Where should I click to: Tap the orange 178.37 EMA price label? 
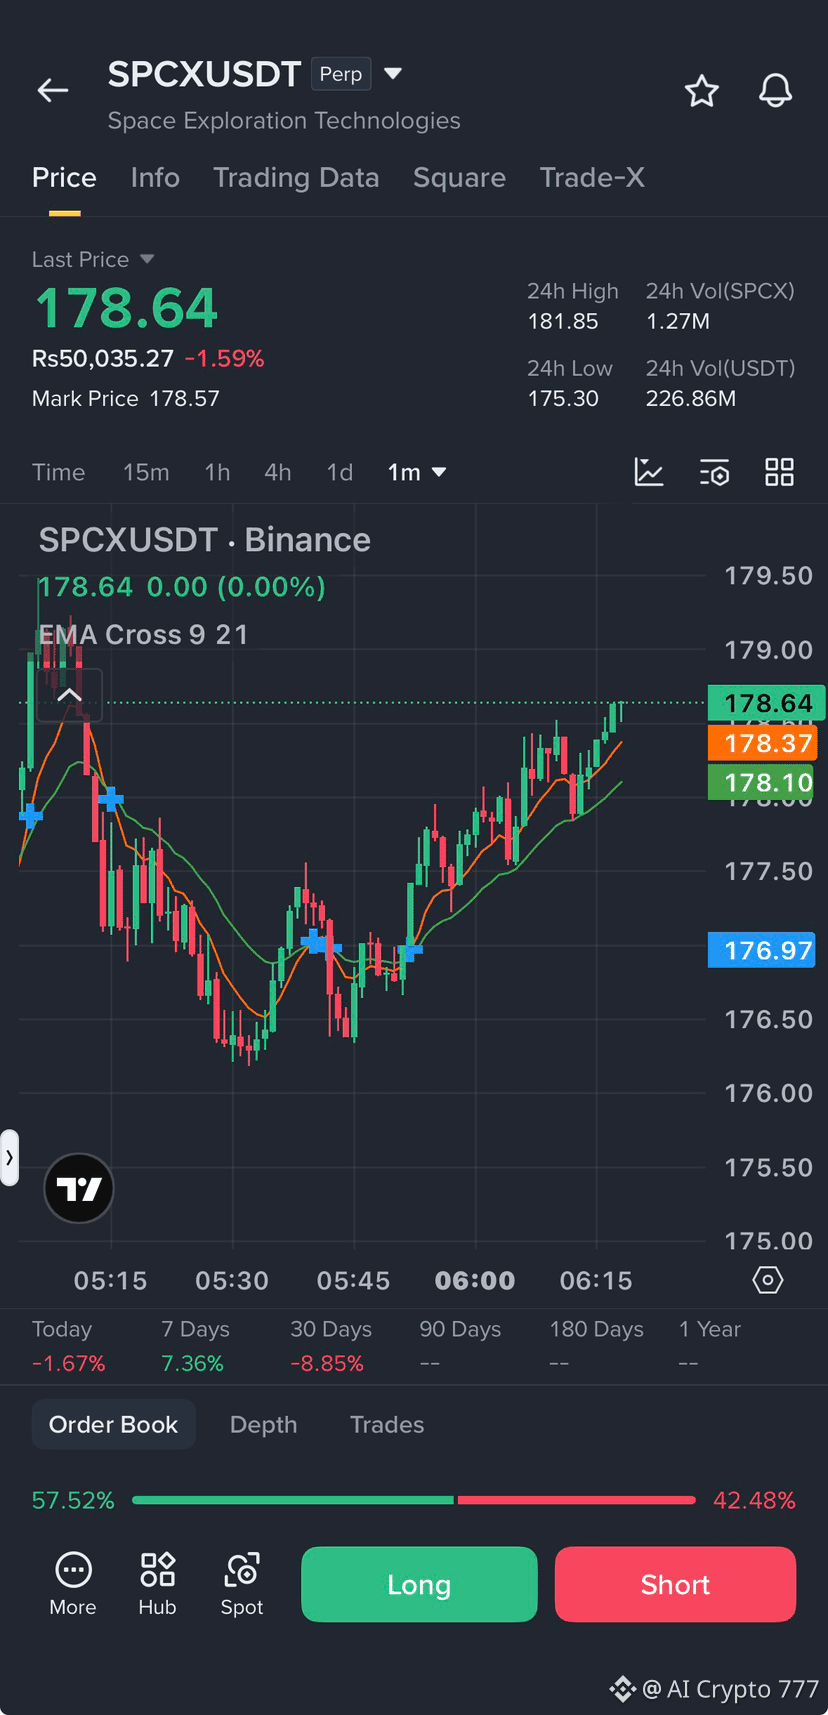[763, 743]
